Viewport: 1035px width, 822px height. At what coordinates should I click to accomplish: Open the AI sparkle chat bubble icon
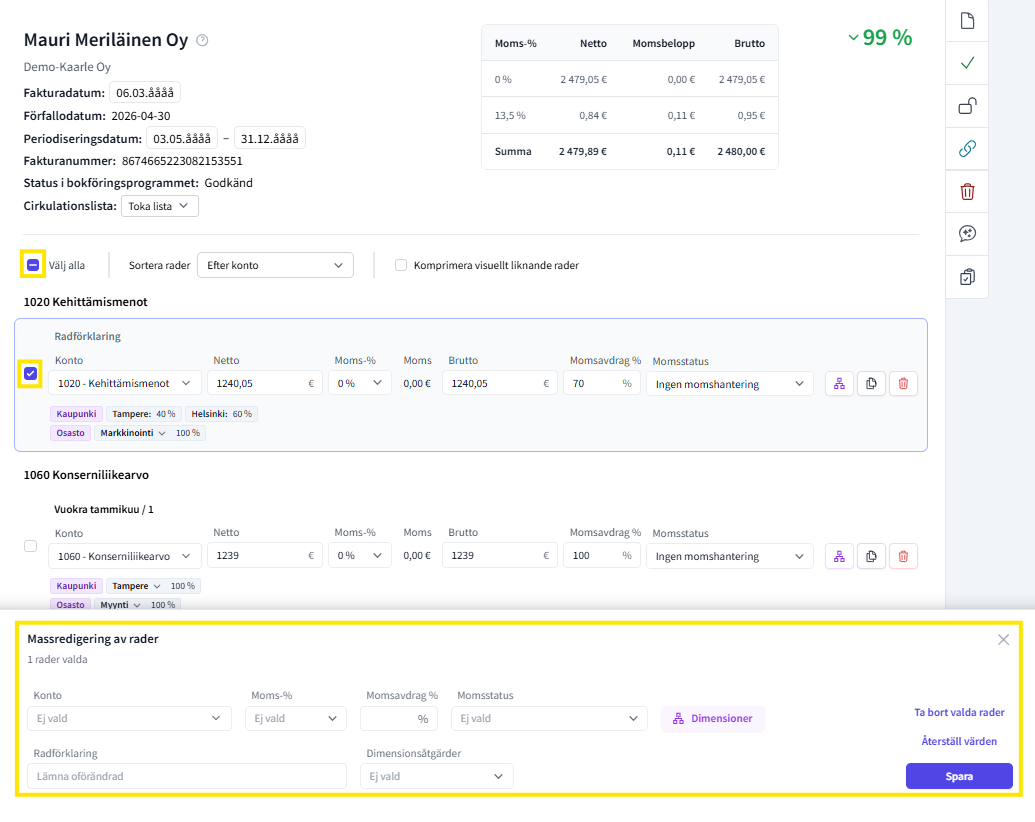[967, 234]
